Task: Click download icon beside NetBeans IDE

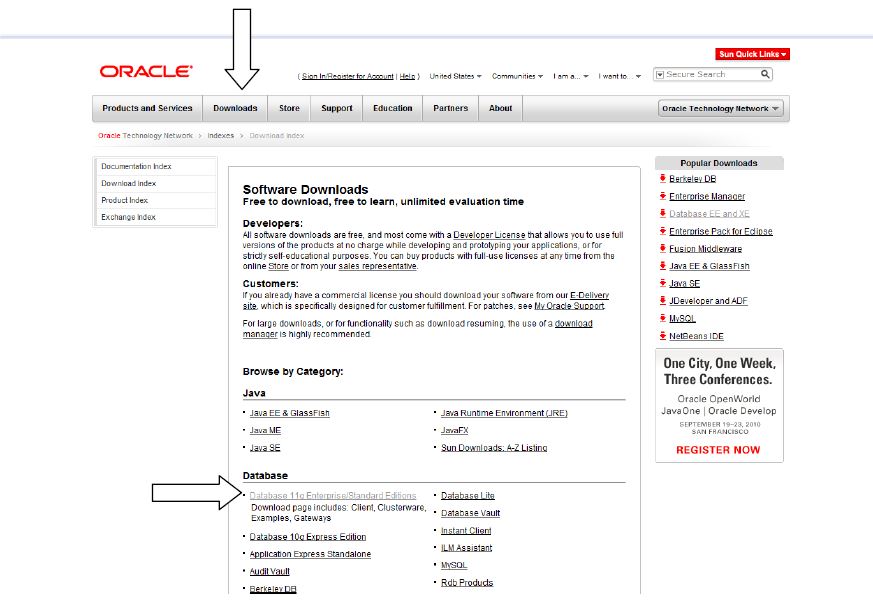Action: 663,336
